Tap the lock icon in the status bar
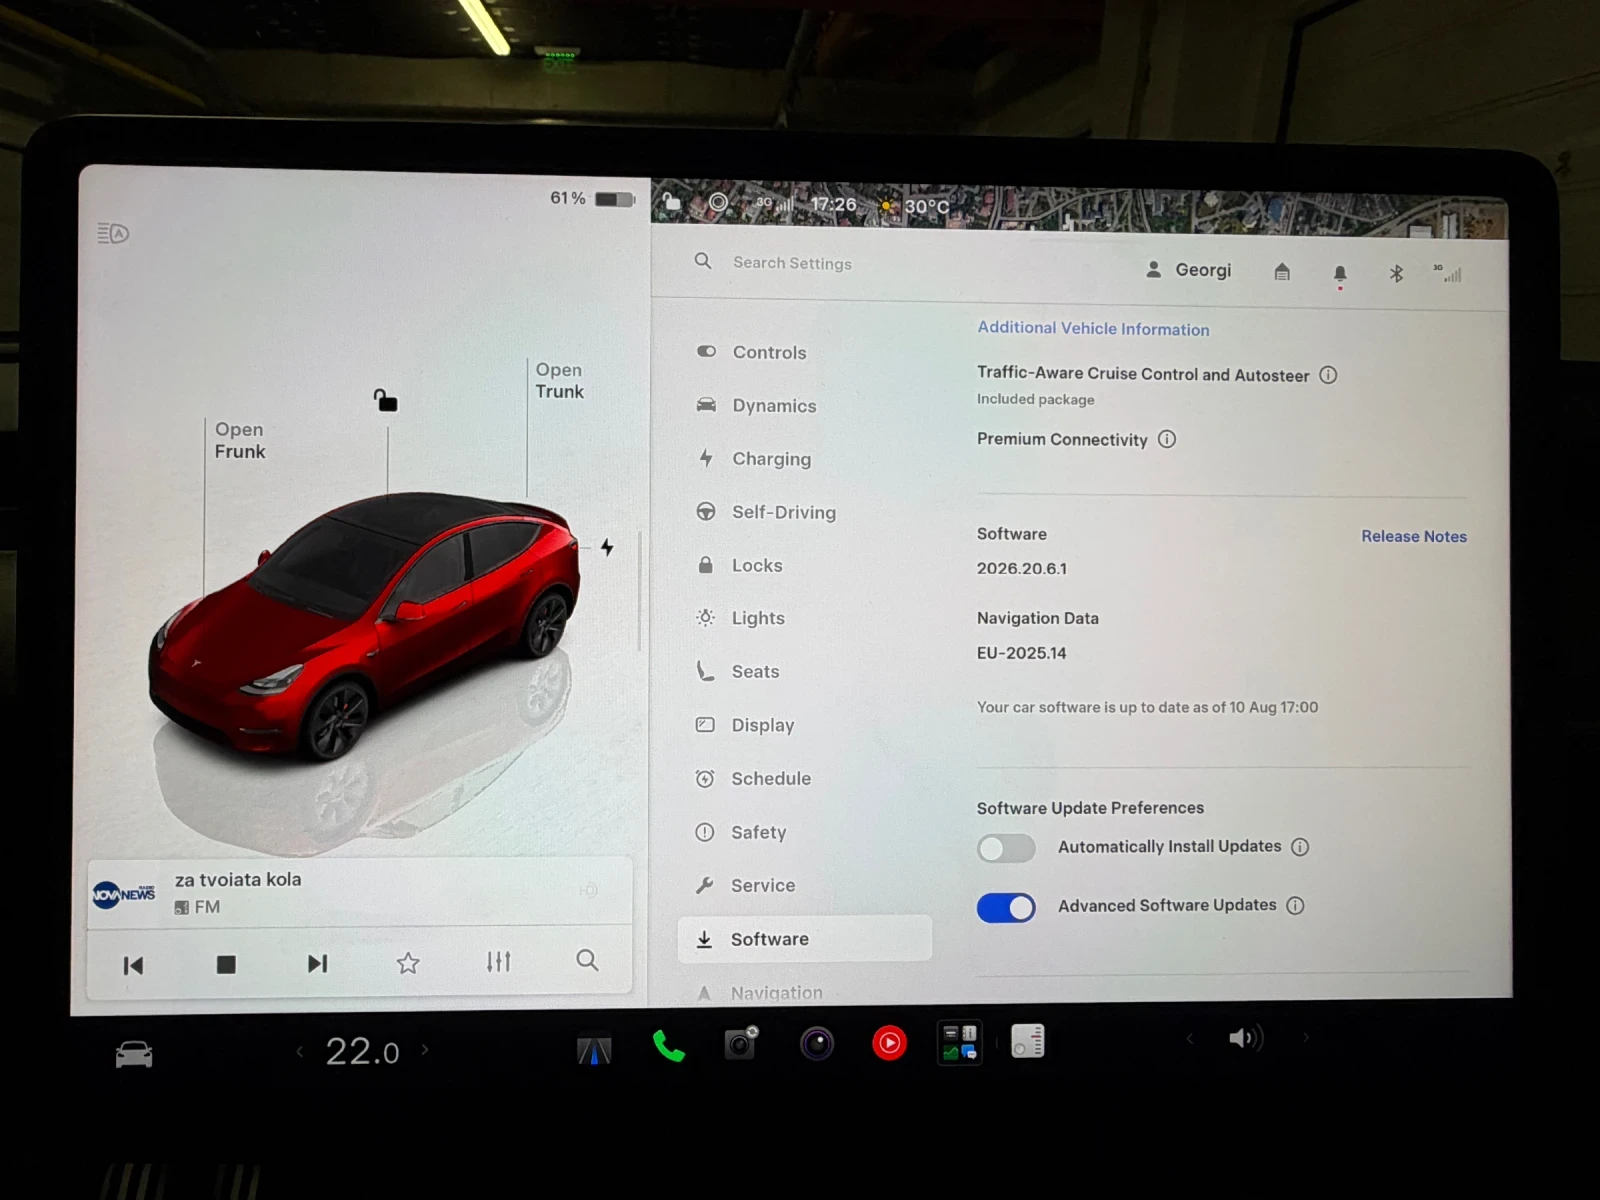Viewport: 1600px width, 1200px height. point(671,202)
